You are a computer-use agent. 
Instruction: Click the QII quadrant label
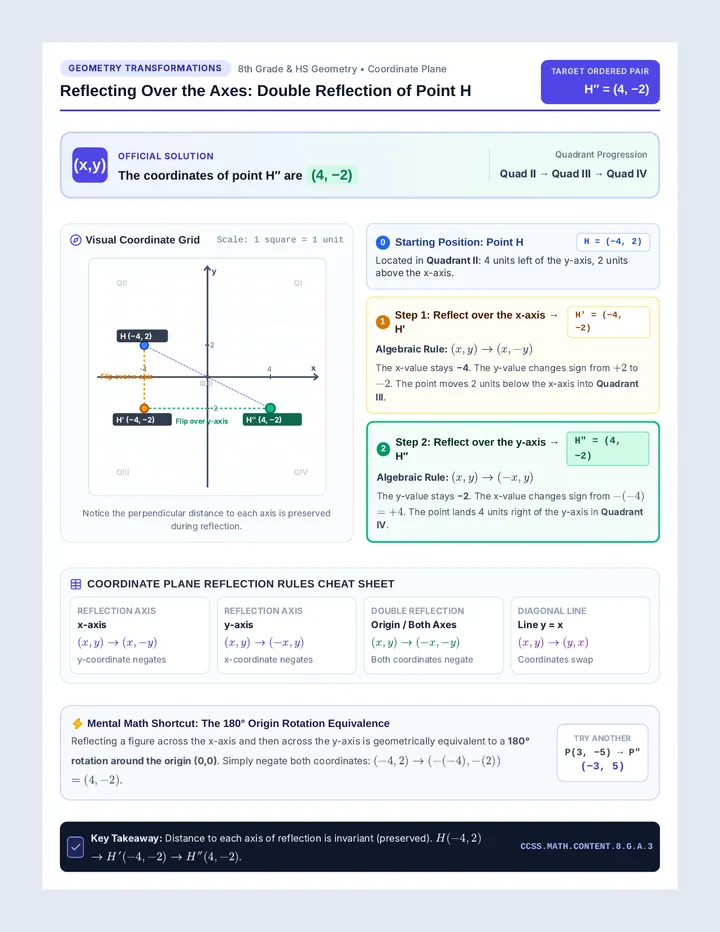point(122,283)
